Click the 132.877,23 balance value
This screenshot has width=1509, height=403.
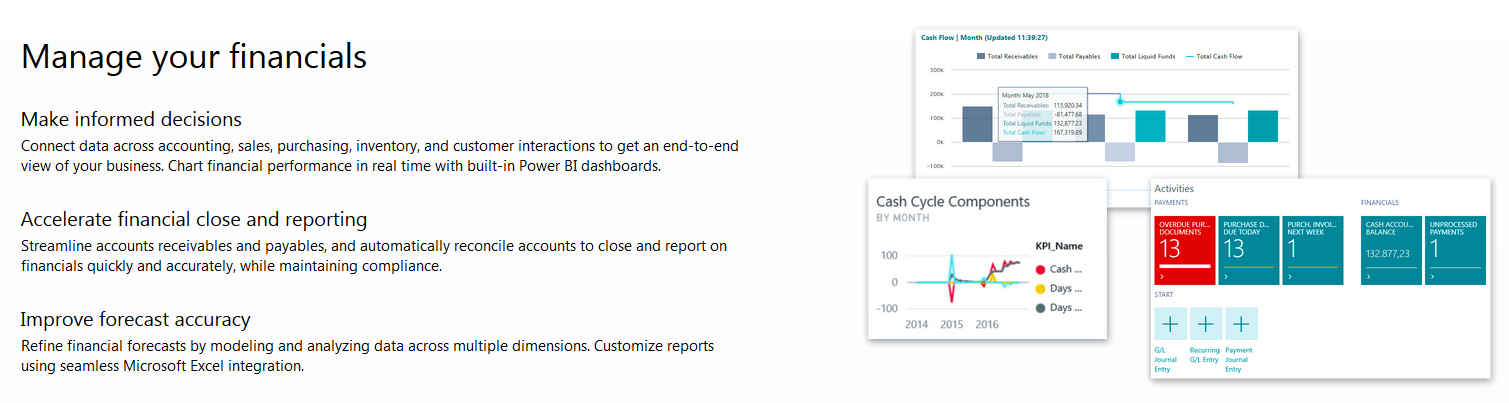click(1387, 254)
